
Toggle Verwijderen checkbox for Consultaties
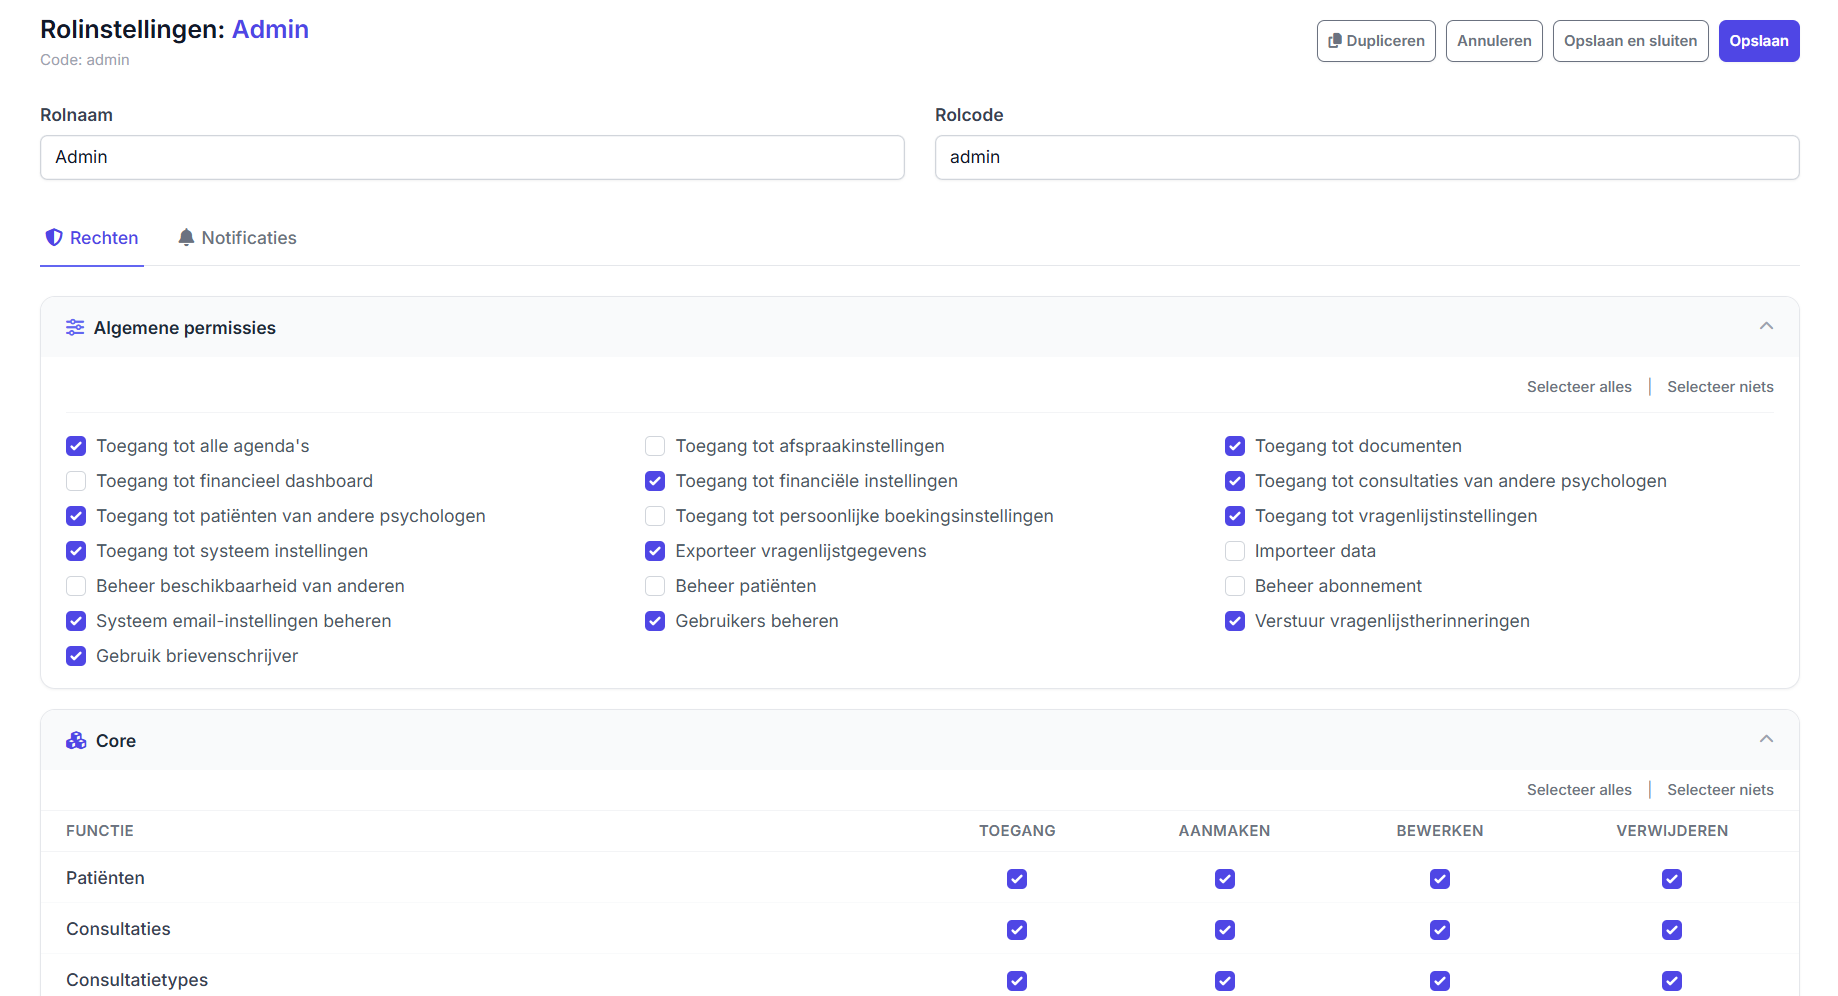click(1672, 930)
